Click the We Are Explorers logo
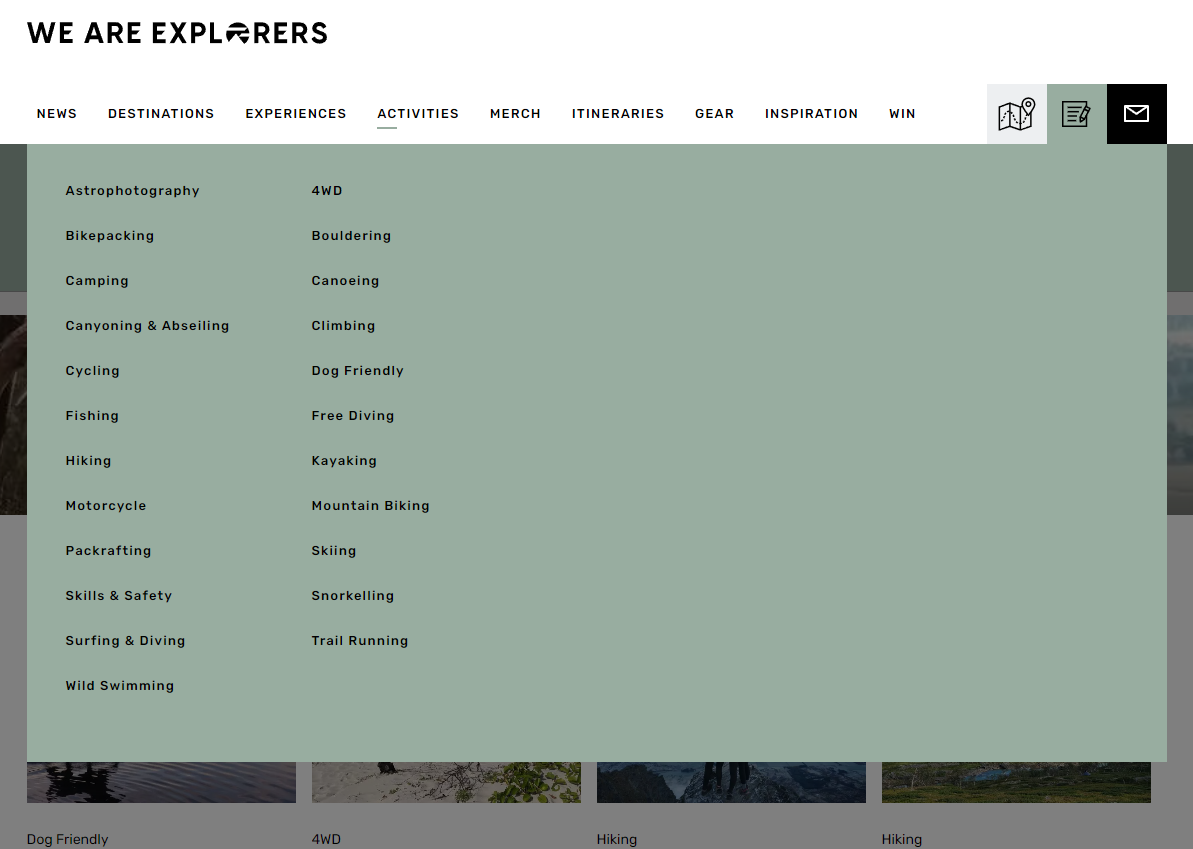Image resolution: width=1193 pixels, height=849 pixels. tap(177, 33)
